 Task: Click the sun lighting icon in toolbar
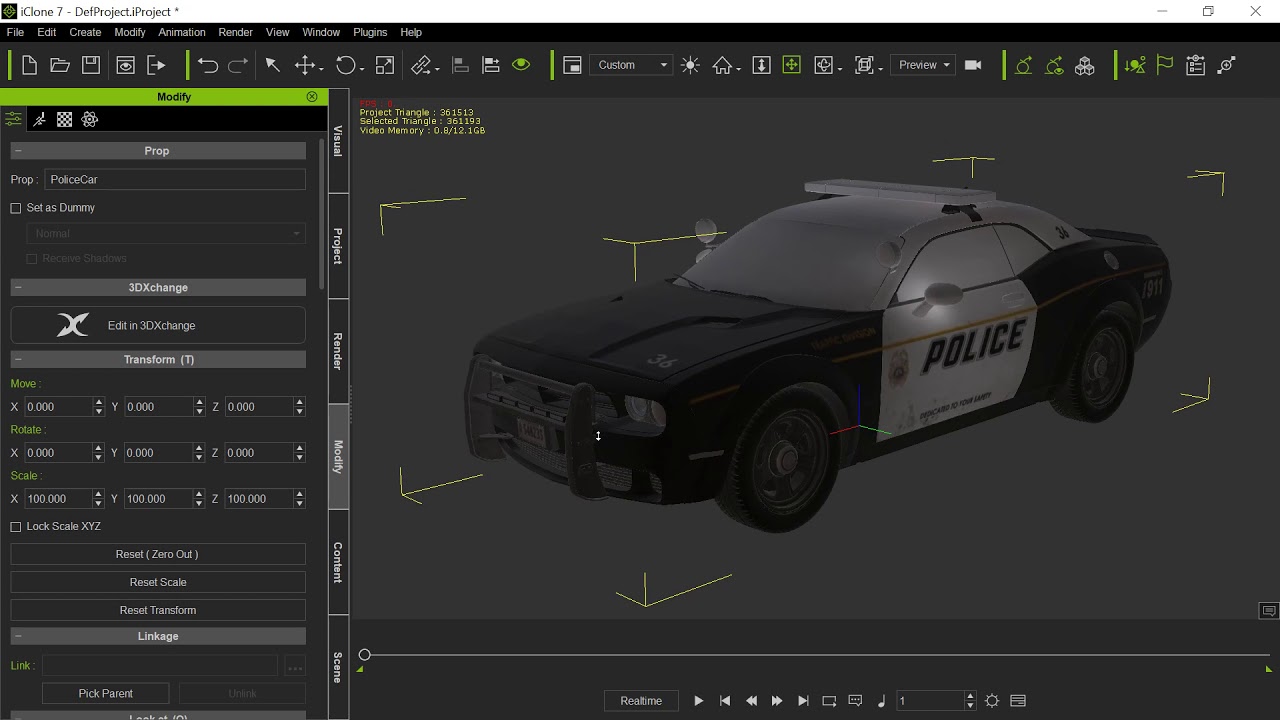[690, 65]
